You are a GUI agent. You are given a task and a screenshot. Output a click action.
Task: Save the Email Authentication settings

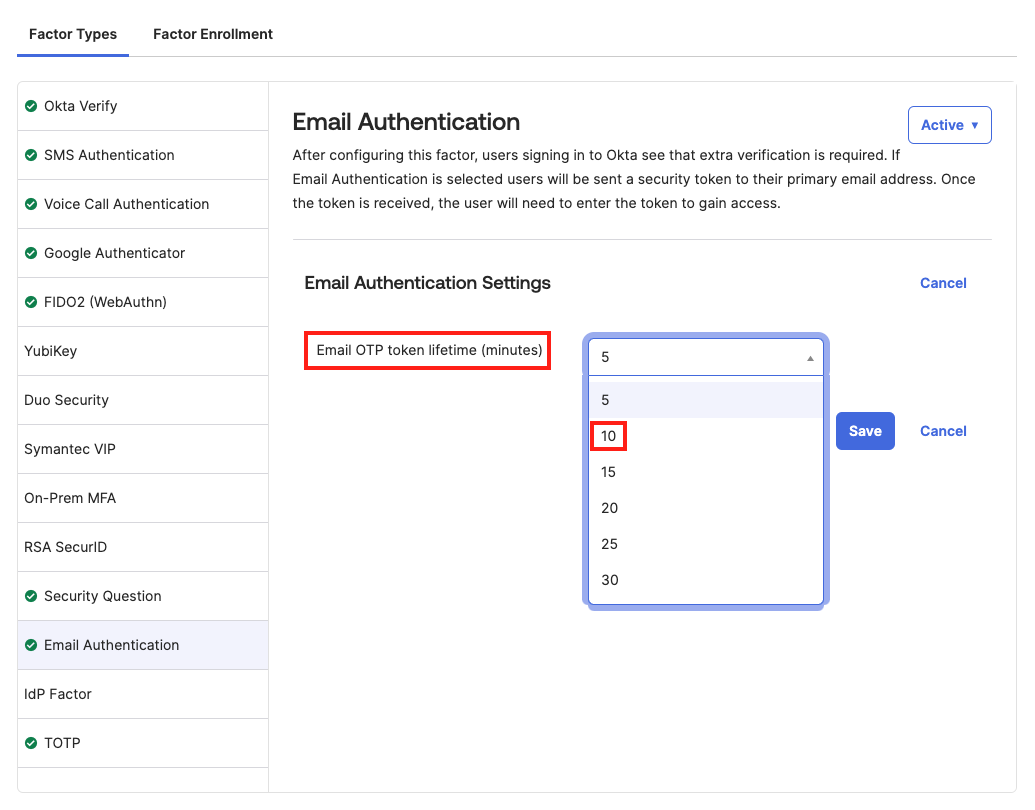pyautogui.click(x=864, y=430)
